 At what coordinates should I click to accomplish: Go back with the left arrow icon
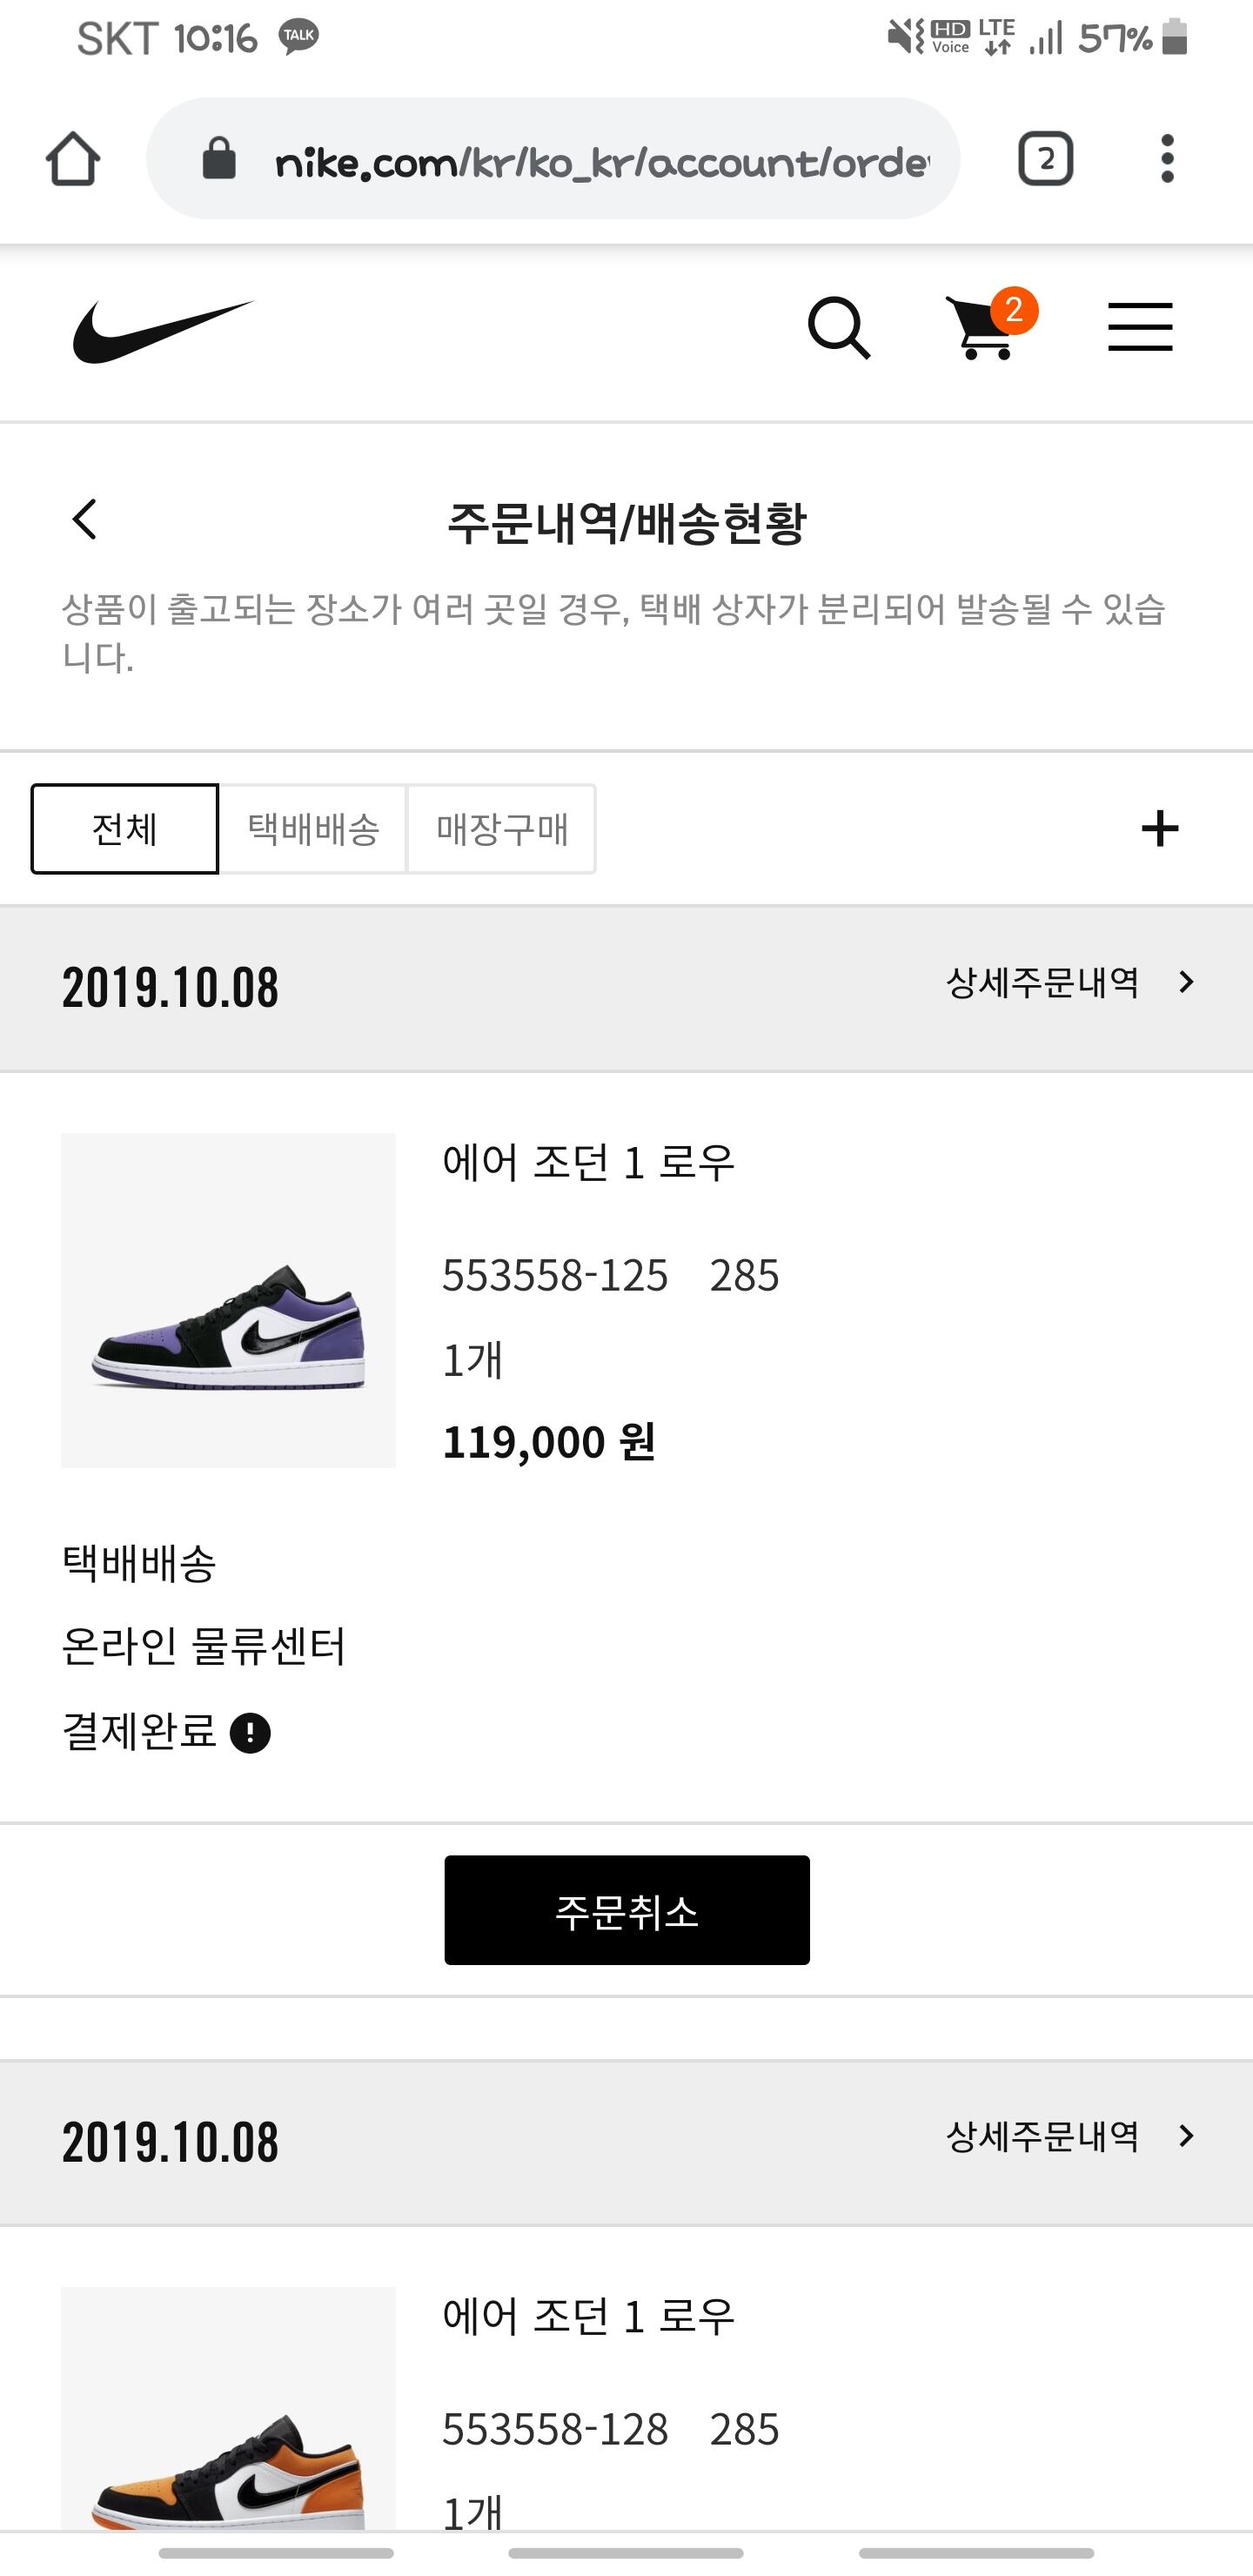(85, 520)
